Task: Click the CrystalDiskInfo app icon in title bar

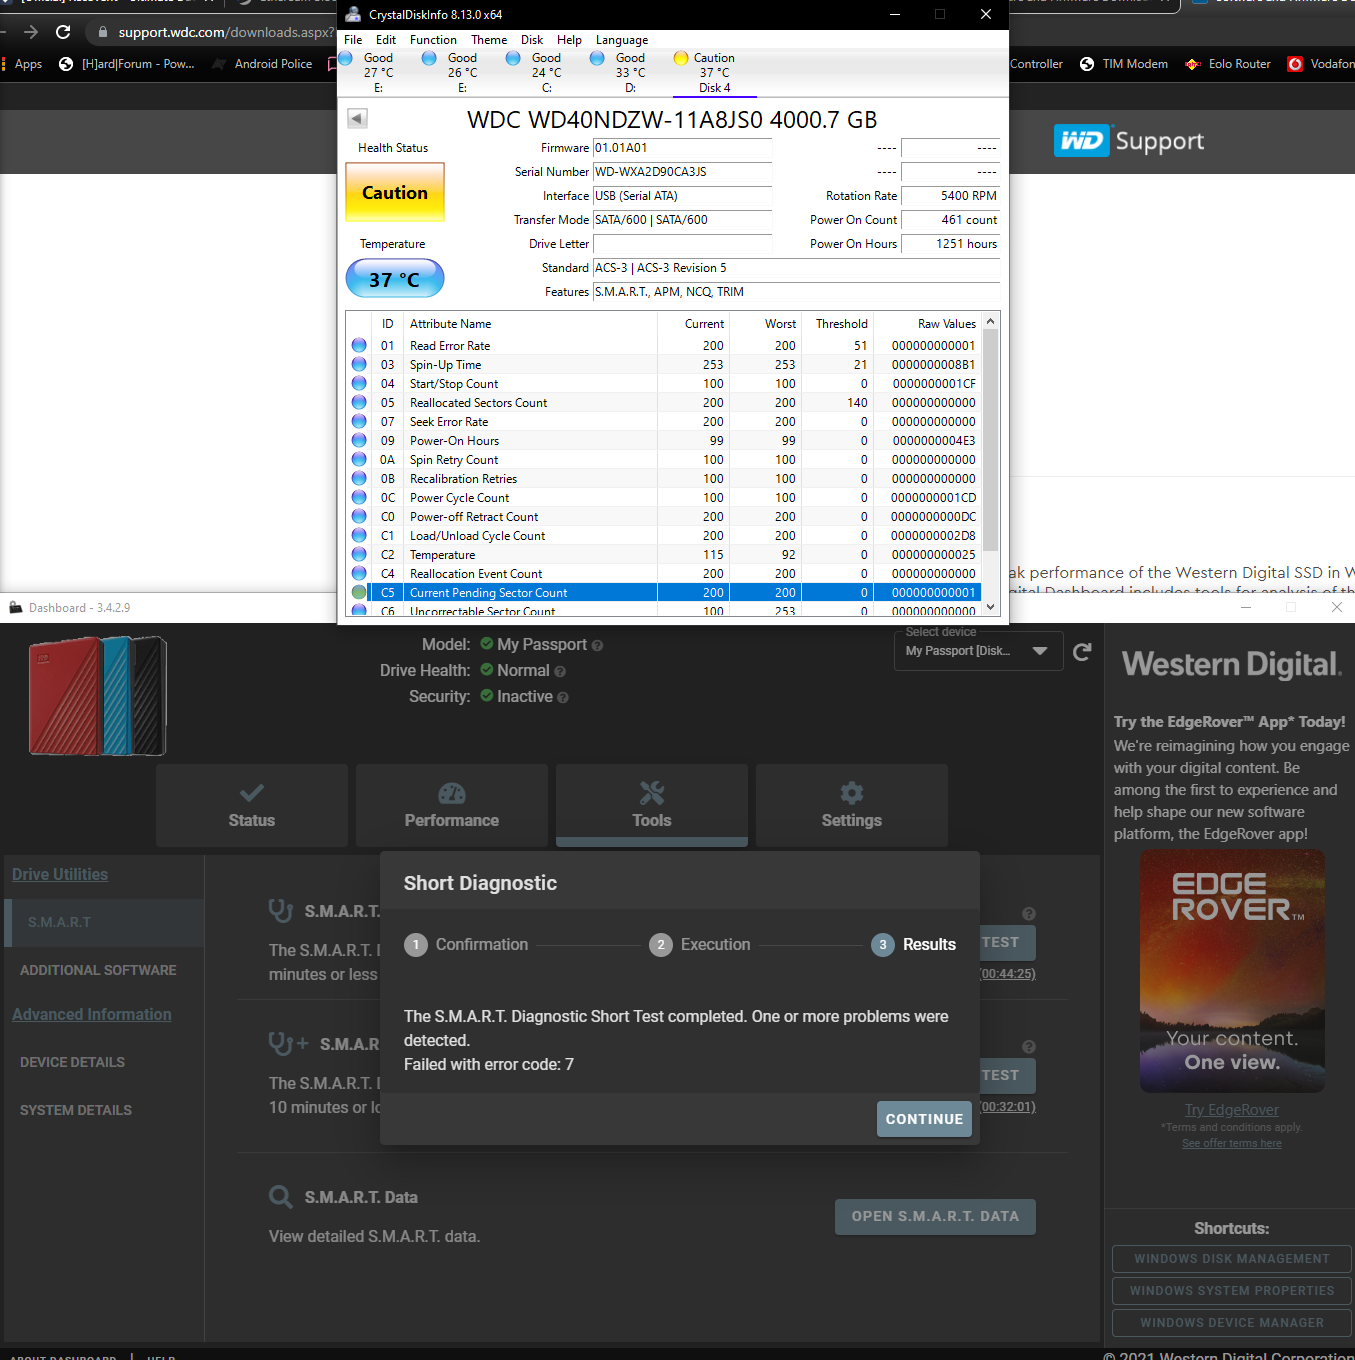Action: [x=353, y=14]
